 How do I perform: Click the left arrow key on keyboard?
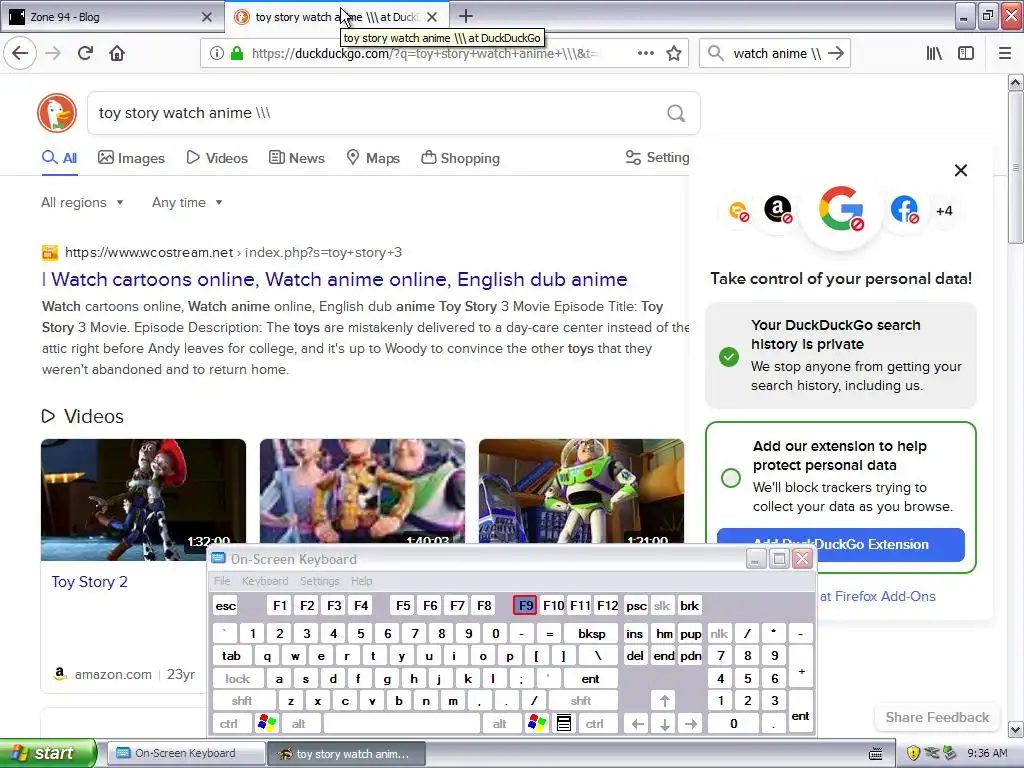tap(637, 724)
